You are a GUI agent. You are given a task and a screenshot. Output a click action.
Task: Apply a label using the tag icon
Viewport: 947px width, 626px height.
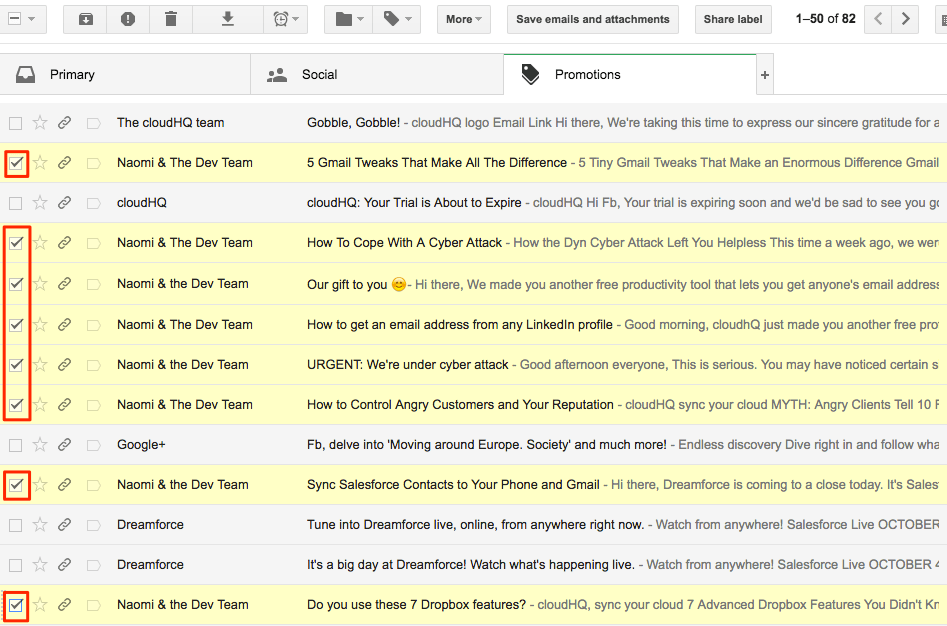point(390,18)
